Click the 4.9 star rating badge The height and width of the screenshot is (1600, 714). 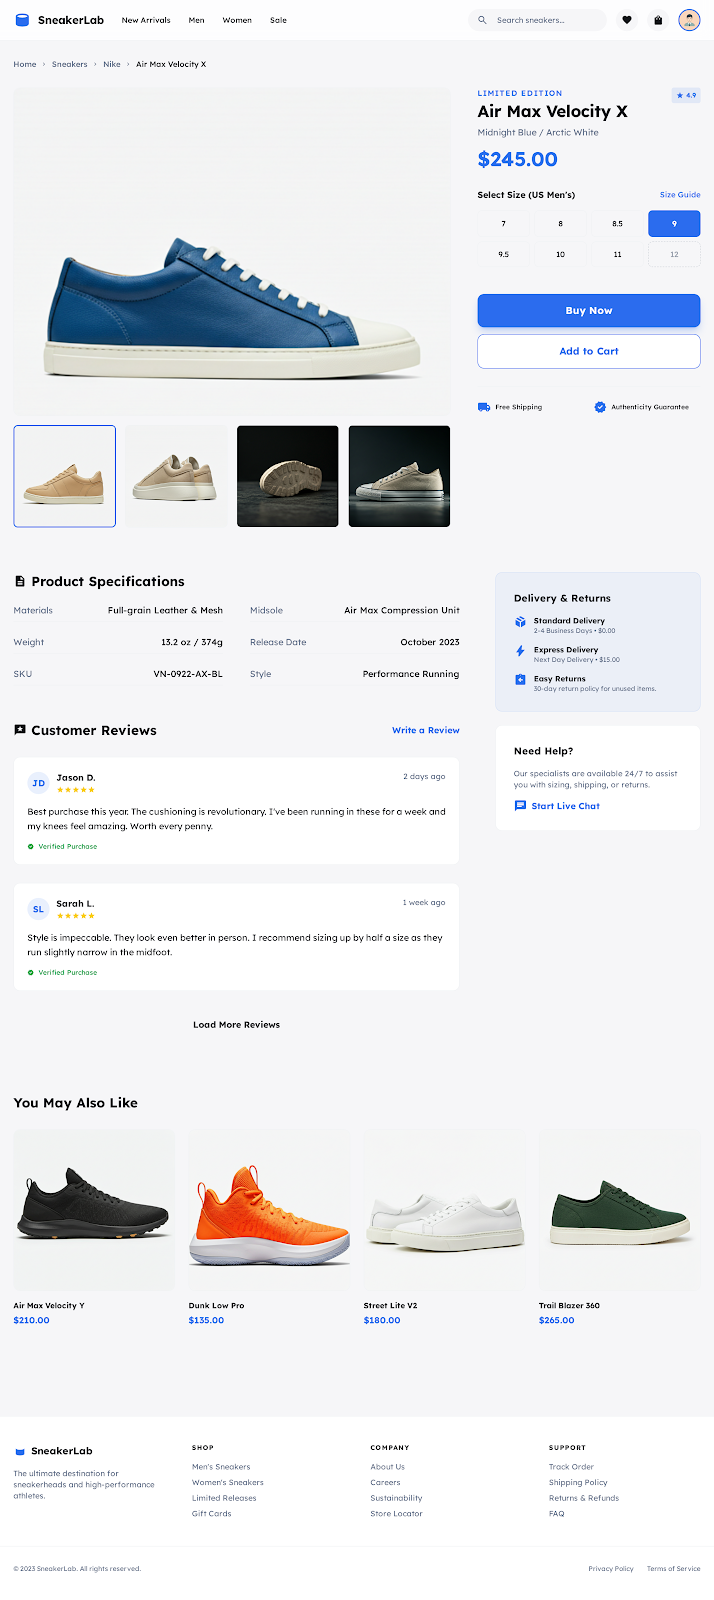pyautogui.click(x=686, y=96)
